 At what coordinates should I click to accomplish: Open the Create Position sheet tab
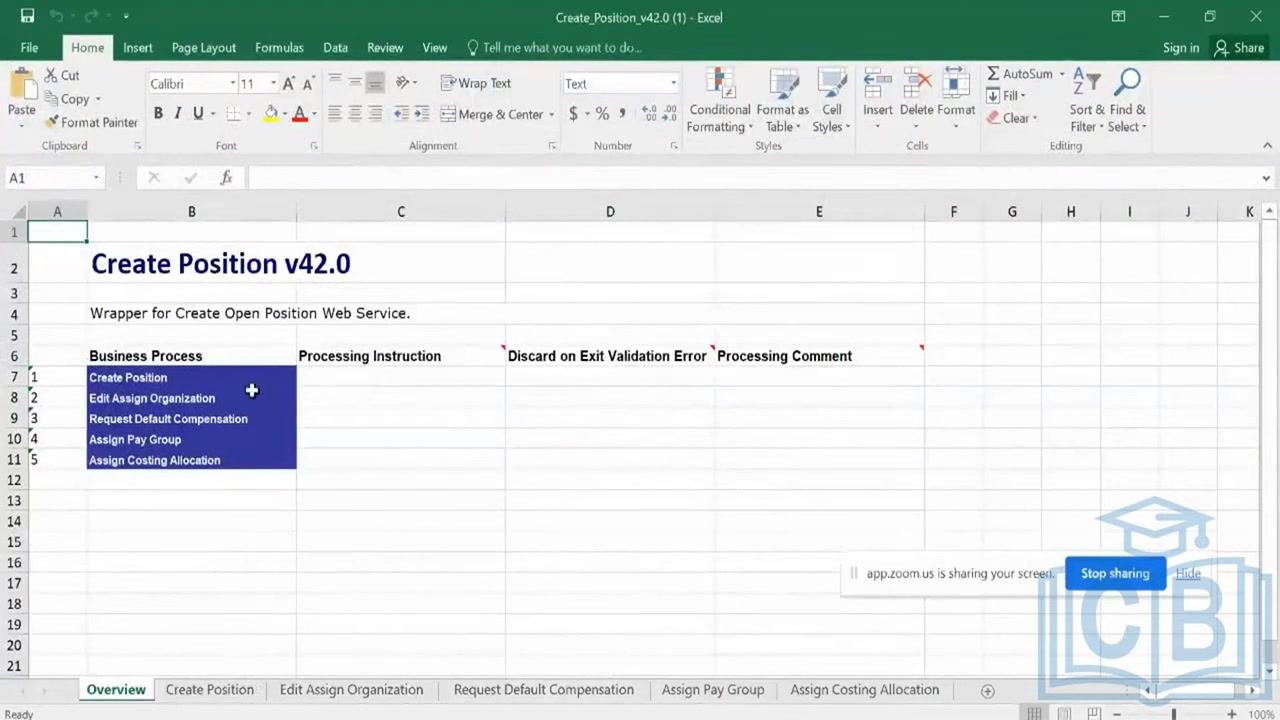pyautogui.click(x=209, y=690)
